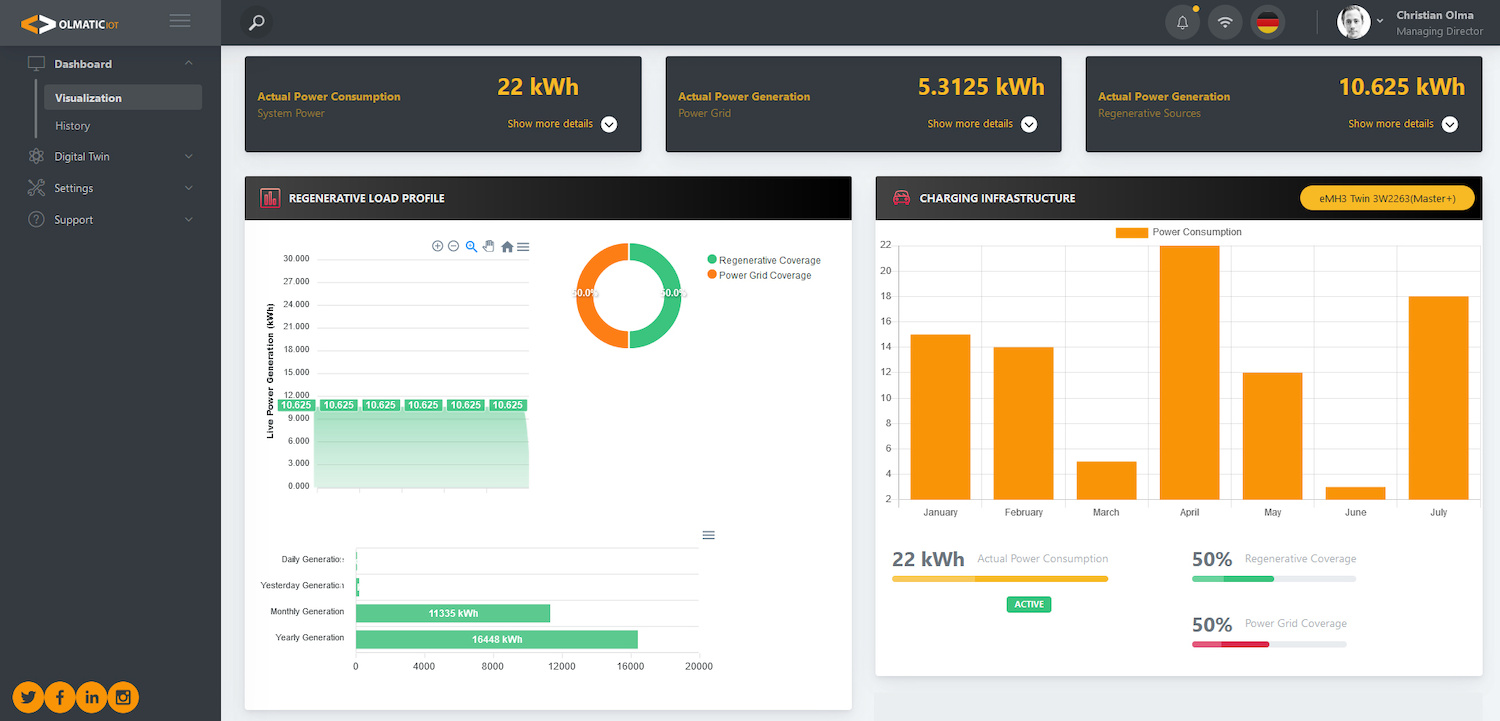The height and width of the screenshot is (721, 1500).
Task: Toggle sidebar with hamburger menu icon
Action: pos(180,21)
